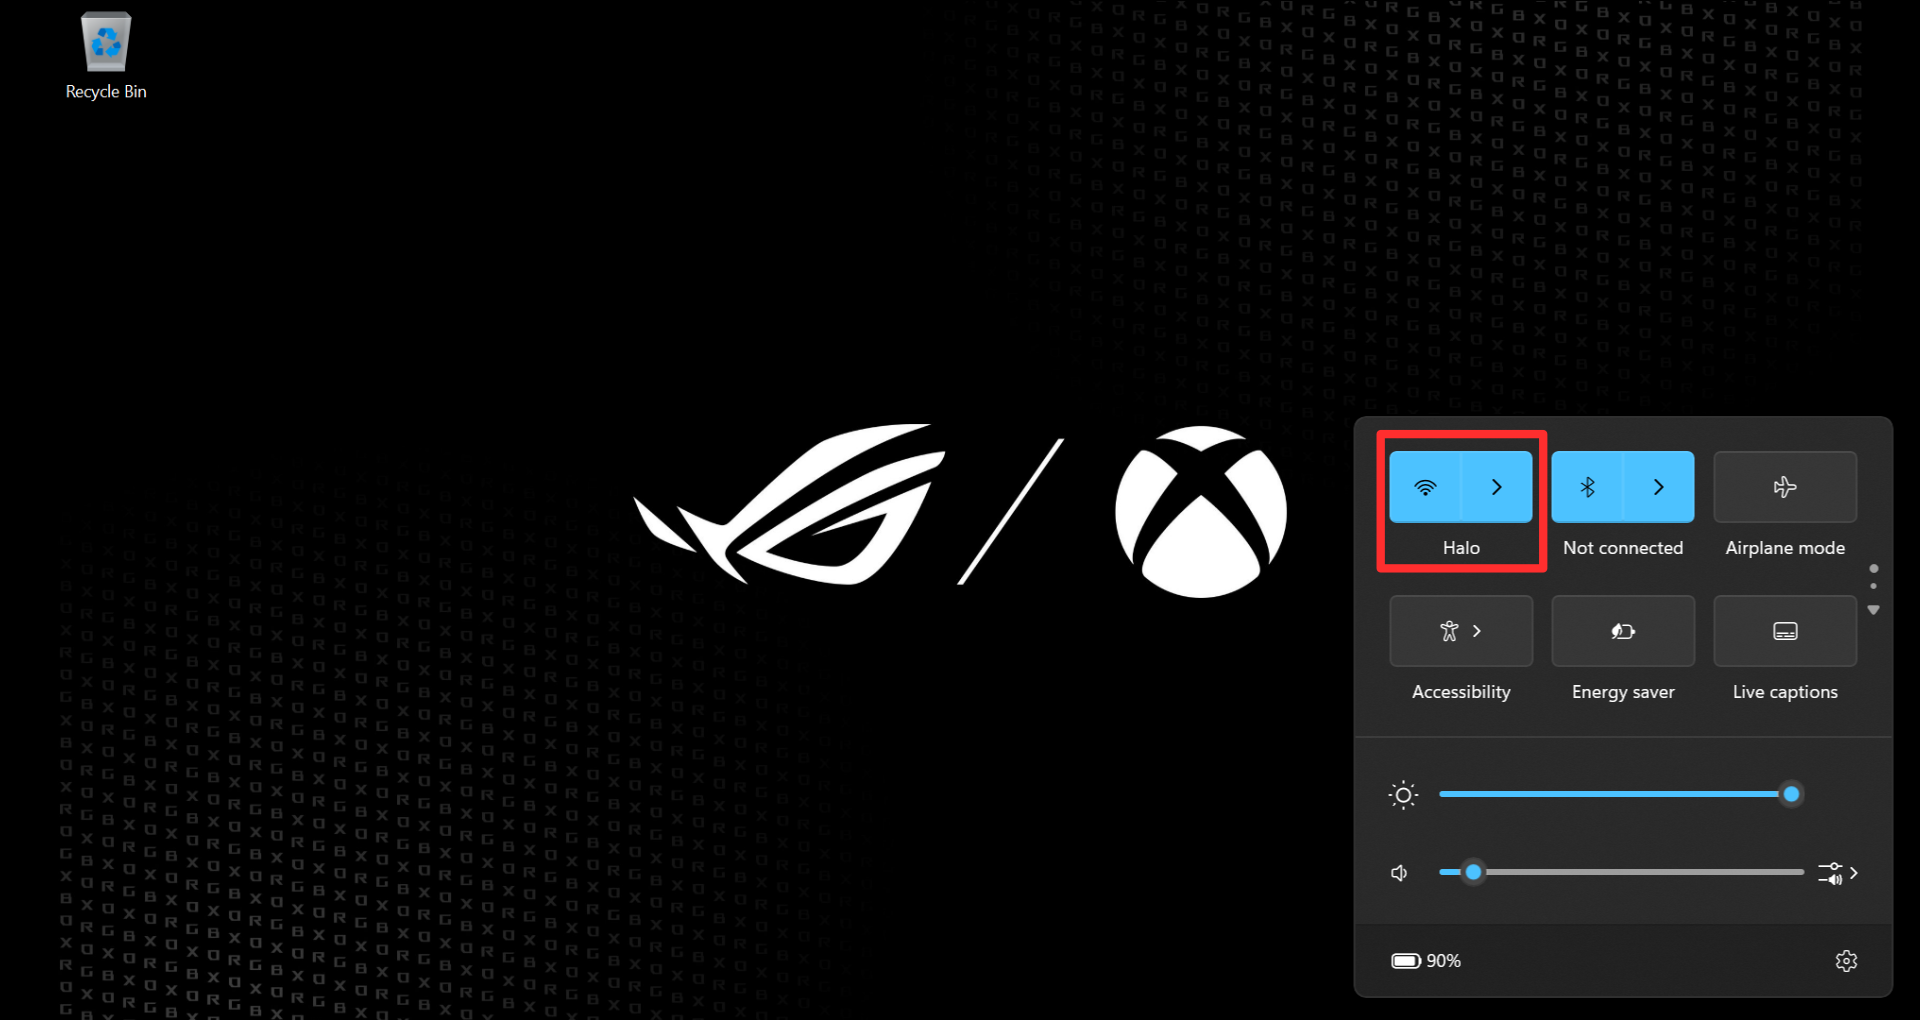Click the 90% battery label
The height and width of the screenshot is (1020, 1920).
coord(1444,960)
